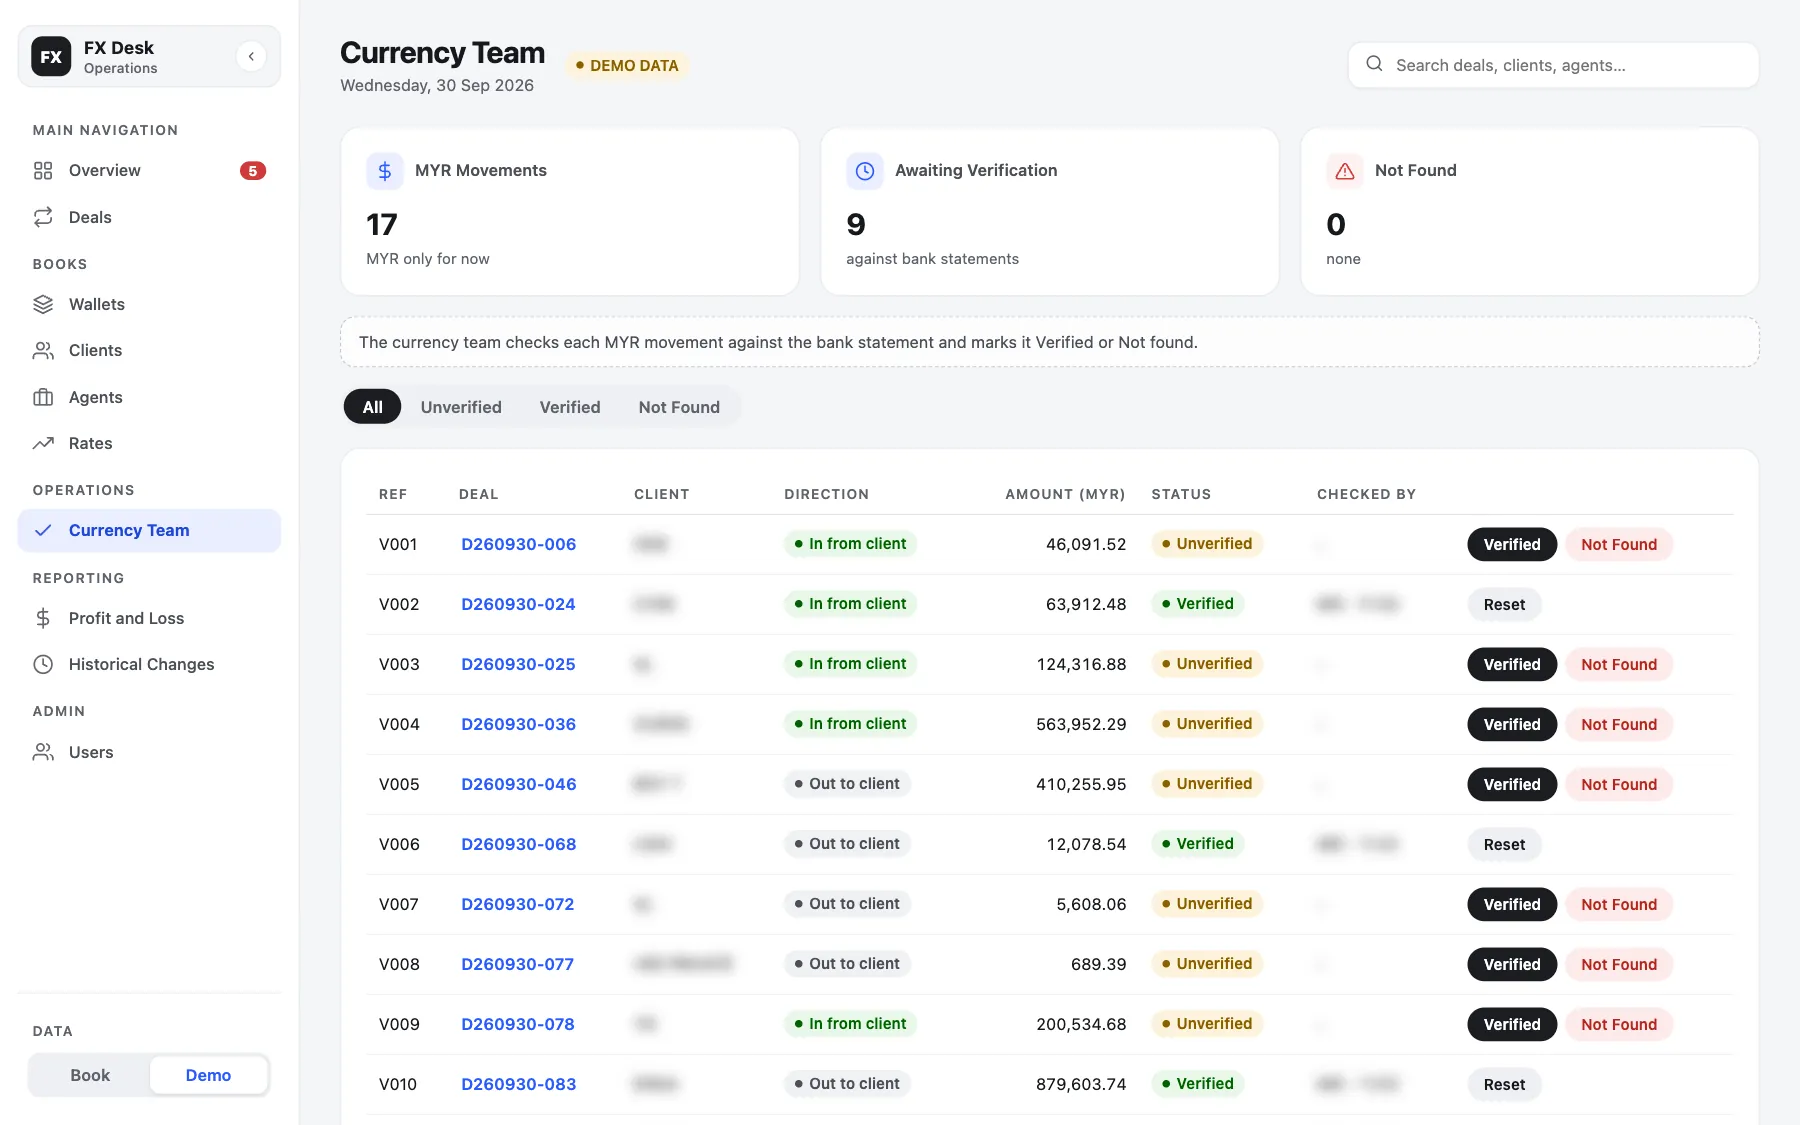Open the Agents briefcase icon

43,397
